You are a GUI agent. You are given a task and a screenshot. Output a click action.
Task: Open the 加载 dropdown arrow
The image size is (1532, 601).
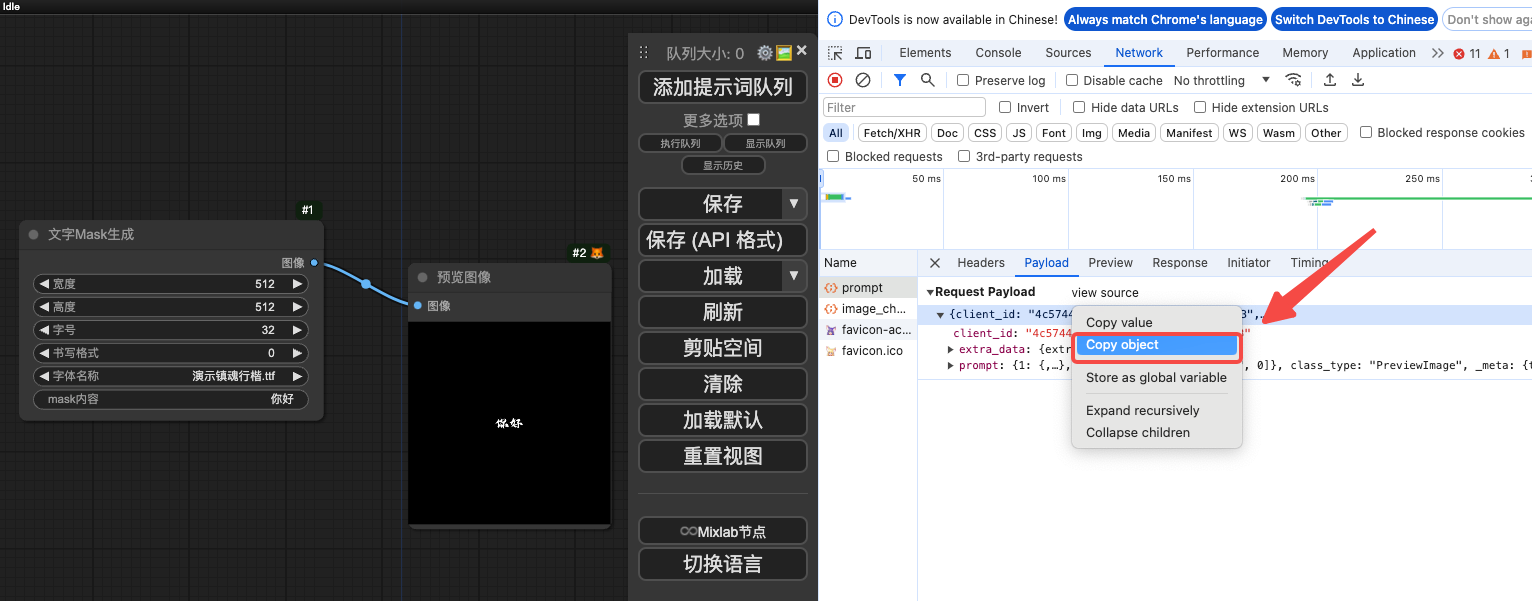click(x=794, y=275)
